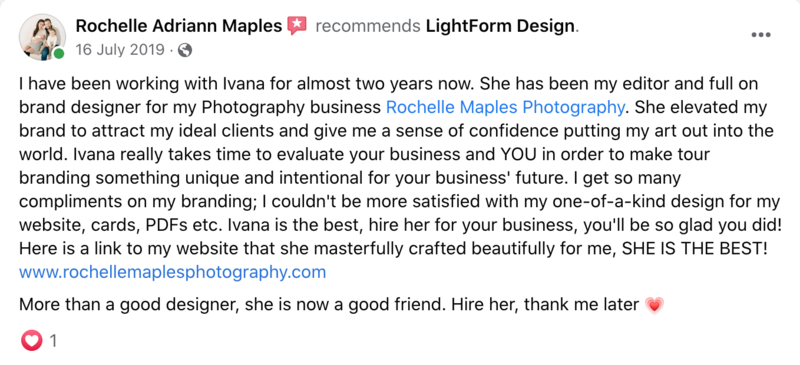Open the three-dots post options menu
Viewport: 800px width, 365px height.
(x=760, y=35)
